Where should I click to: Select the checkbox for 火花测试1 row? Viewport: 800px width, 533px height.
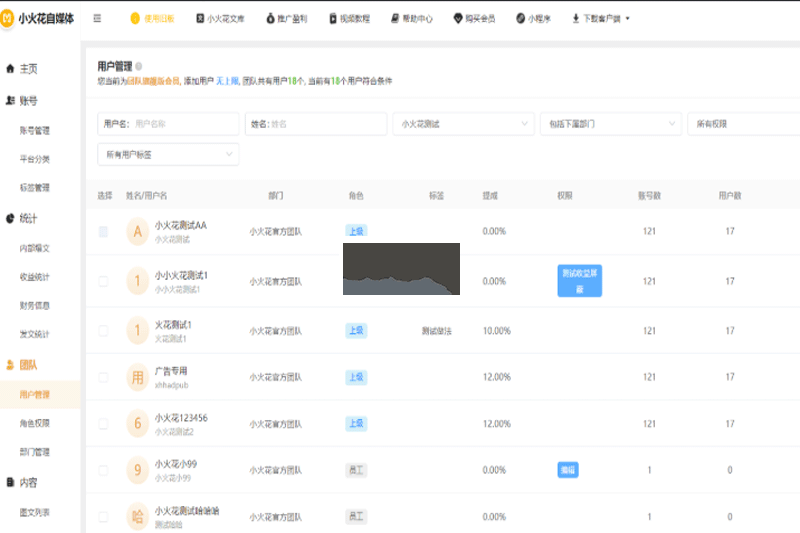[x=103, y=330]
